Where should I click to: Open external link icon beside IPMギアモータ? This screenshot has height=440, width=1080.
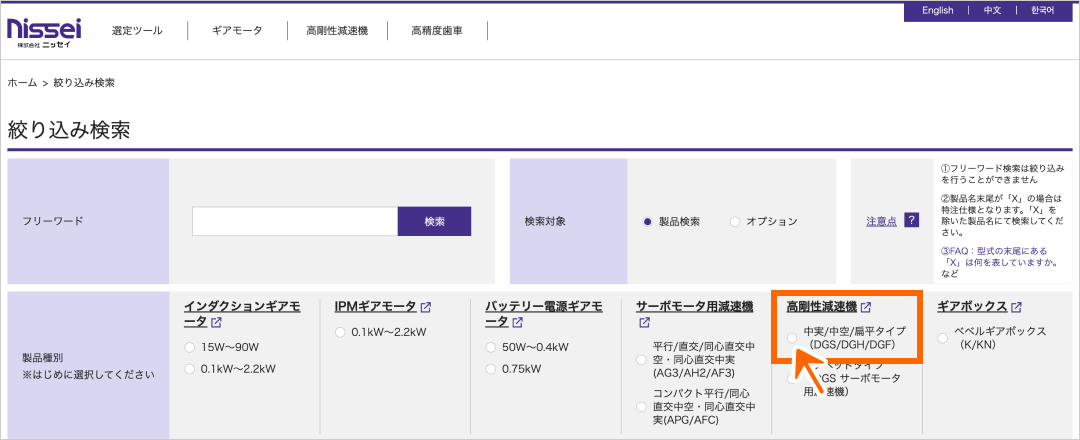tap(426, 307)
